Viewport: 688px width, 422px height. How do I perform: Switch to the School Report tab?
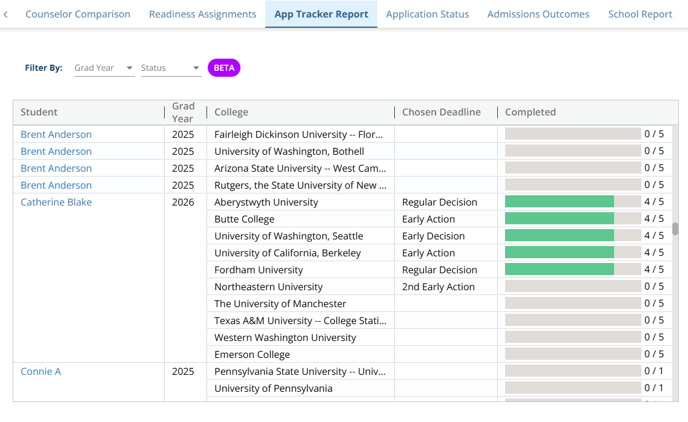pyautogui.click(x=640, y=14)
